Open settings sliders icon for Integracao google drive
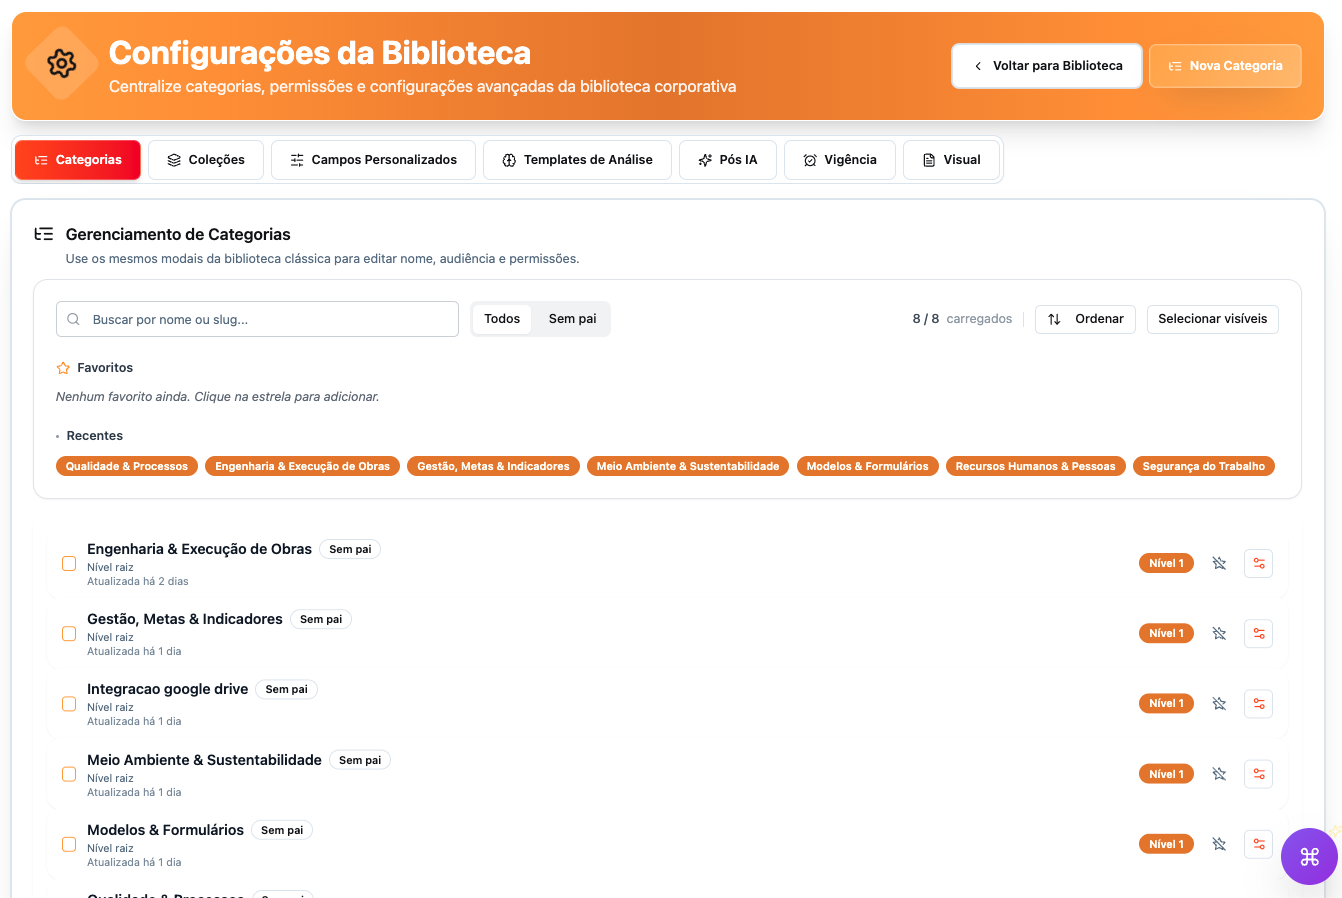The height and width of the screenshot is (898, 1342). pyautogui.click(x=1258, y=703)
